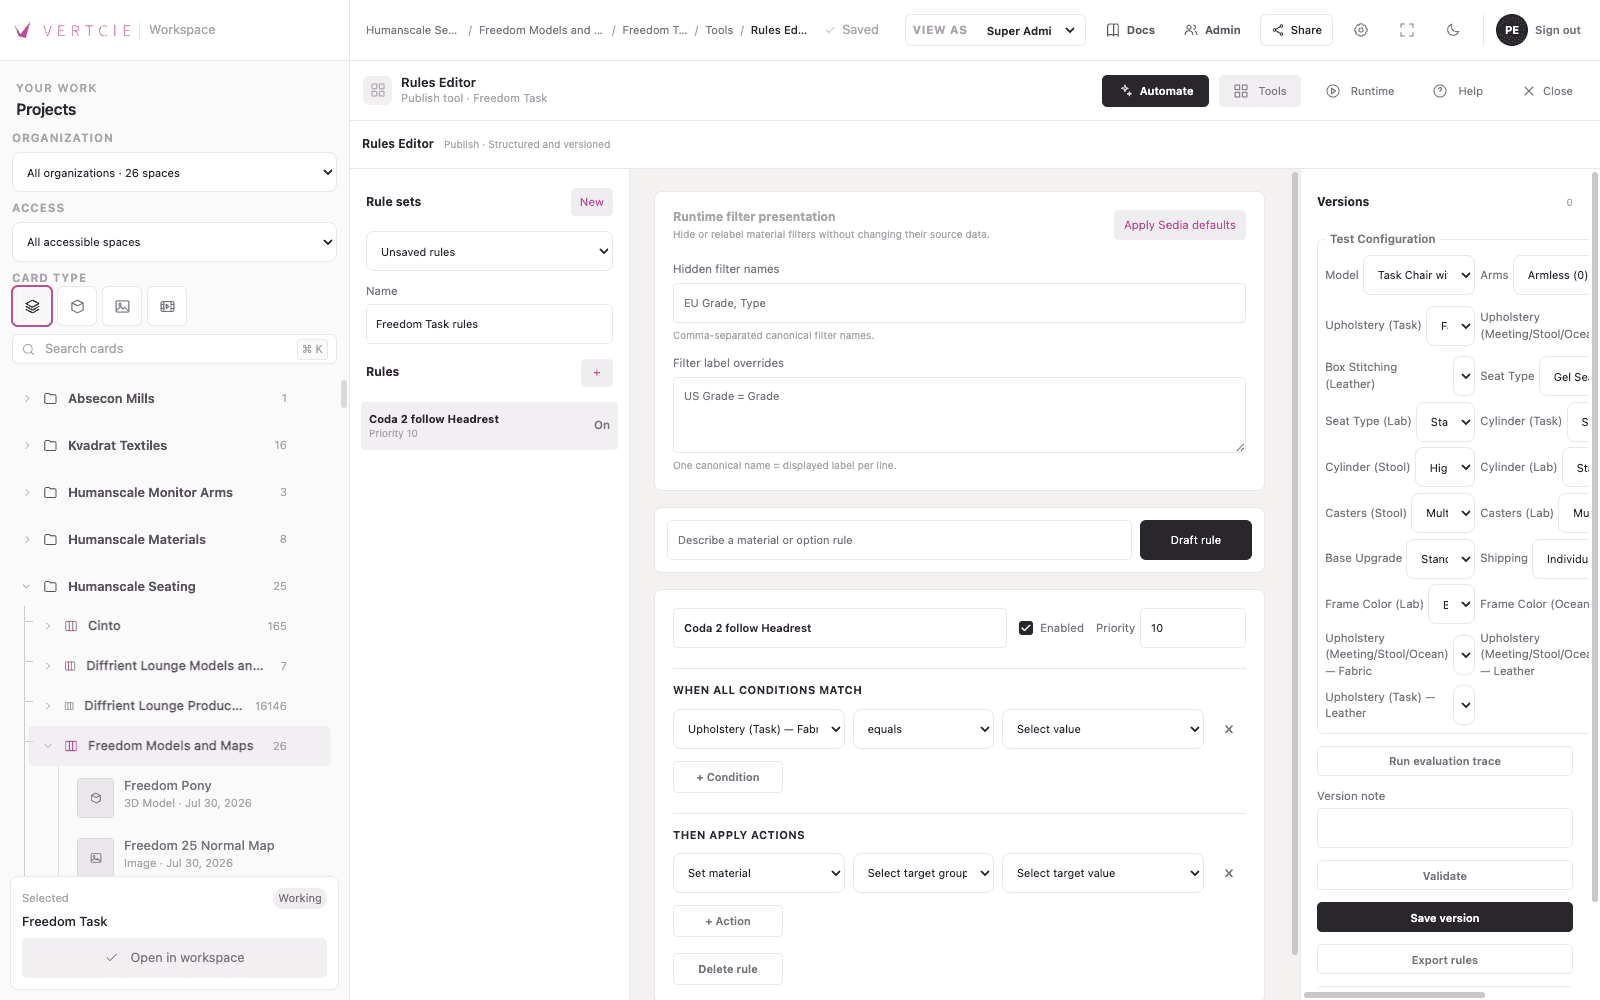Select the video card type icon
This screenshot has width=1600, height=1000.
167,306
